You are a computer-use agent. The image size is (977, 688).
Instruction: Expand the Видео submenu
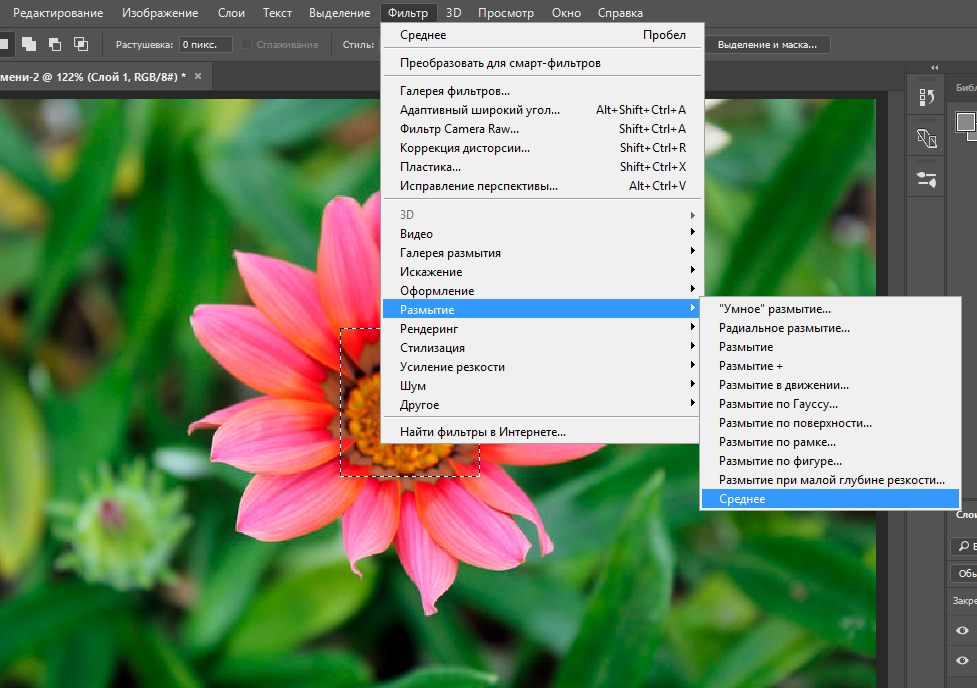point(542,234)
